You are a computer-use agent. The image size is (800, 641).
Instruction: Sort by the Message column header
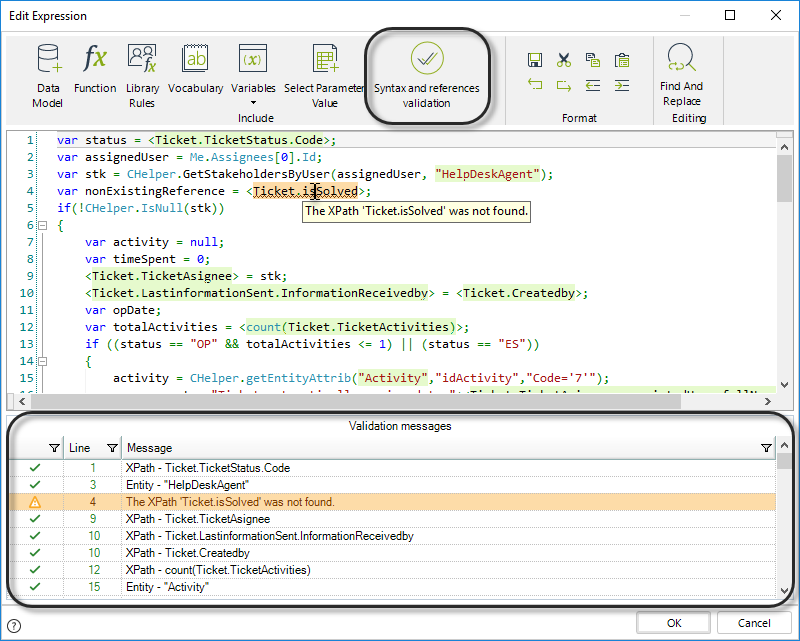[x=149, y=448]
